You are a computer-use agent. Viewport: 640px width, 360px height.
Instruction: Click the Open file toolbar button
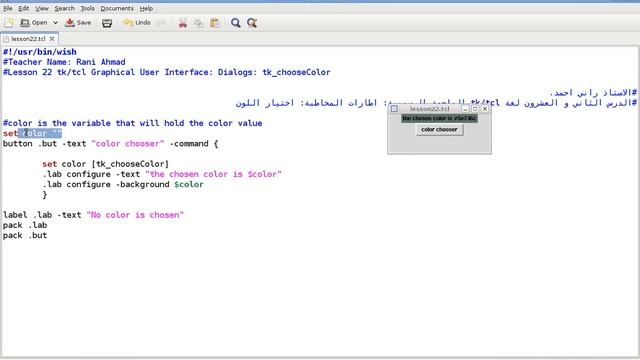tap(34, 23)
